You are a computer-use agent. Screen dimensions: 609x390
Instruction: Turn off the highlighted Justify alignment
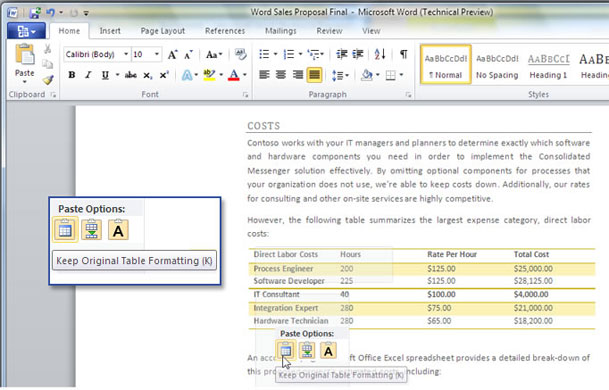[x=314, y=75]
